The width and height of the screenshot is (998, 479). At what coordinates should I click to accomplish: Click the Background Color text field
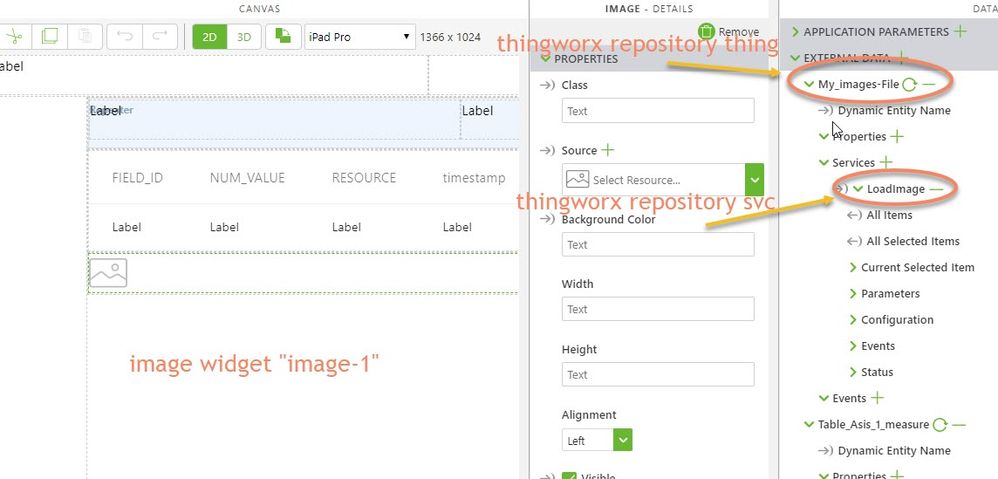point(657,244)
